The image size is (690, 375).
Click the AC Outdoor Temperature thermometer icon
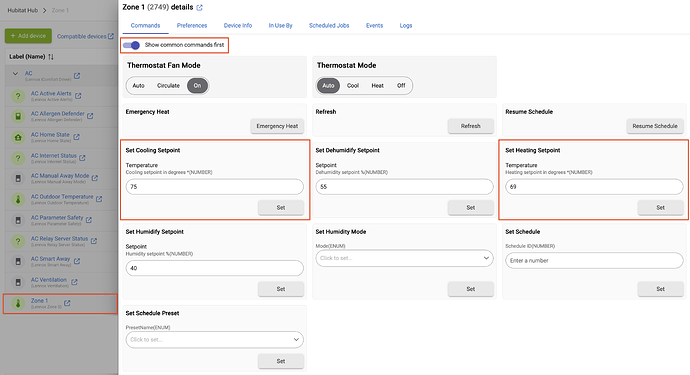(18, 199)
